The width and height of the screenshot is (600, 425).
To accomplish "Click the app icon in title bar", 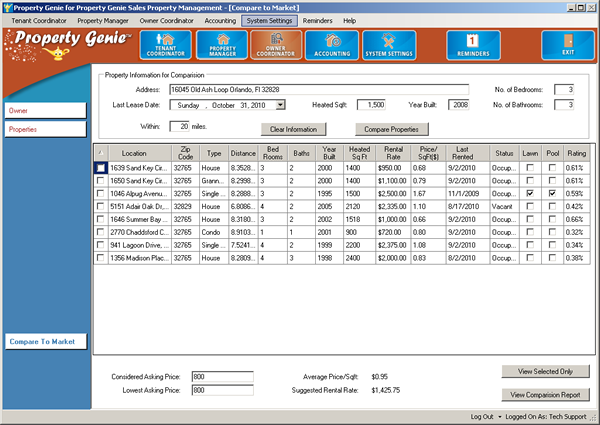I will click(7, 8).
